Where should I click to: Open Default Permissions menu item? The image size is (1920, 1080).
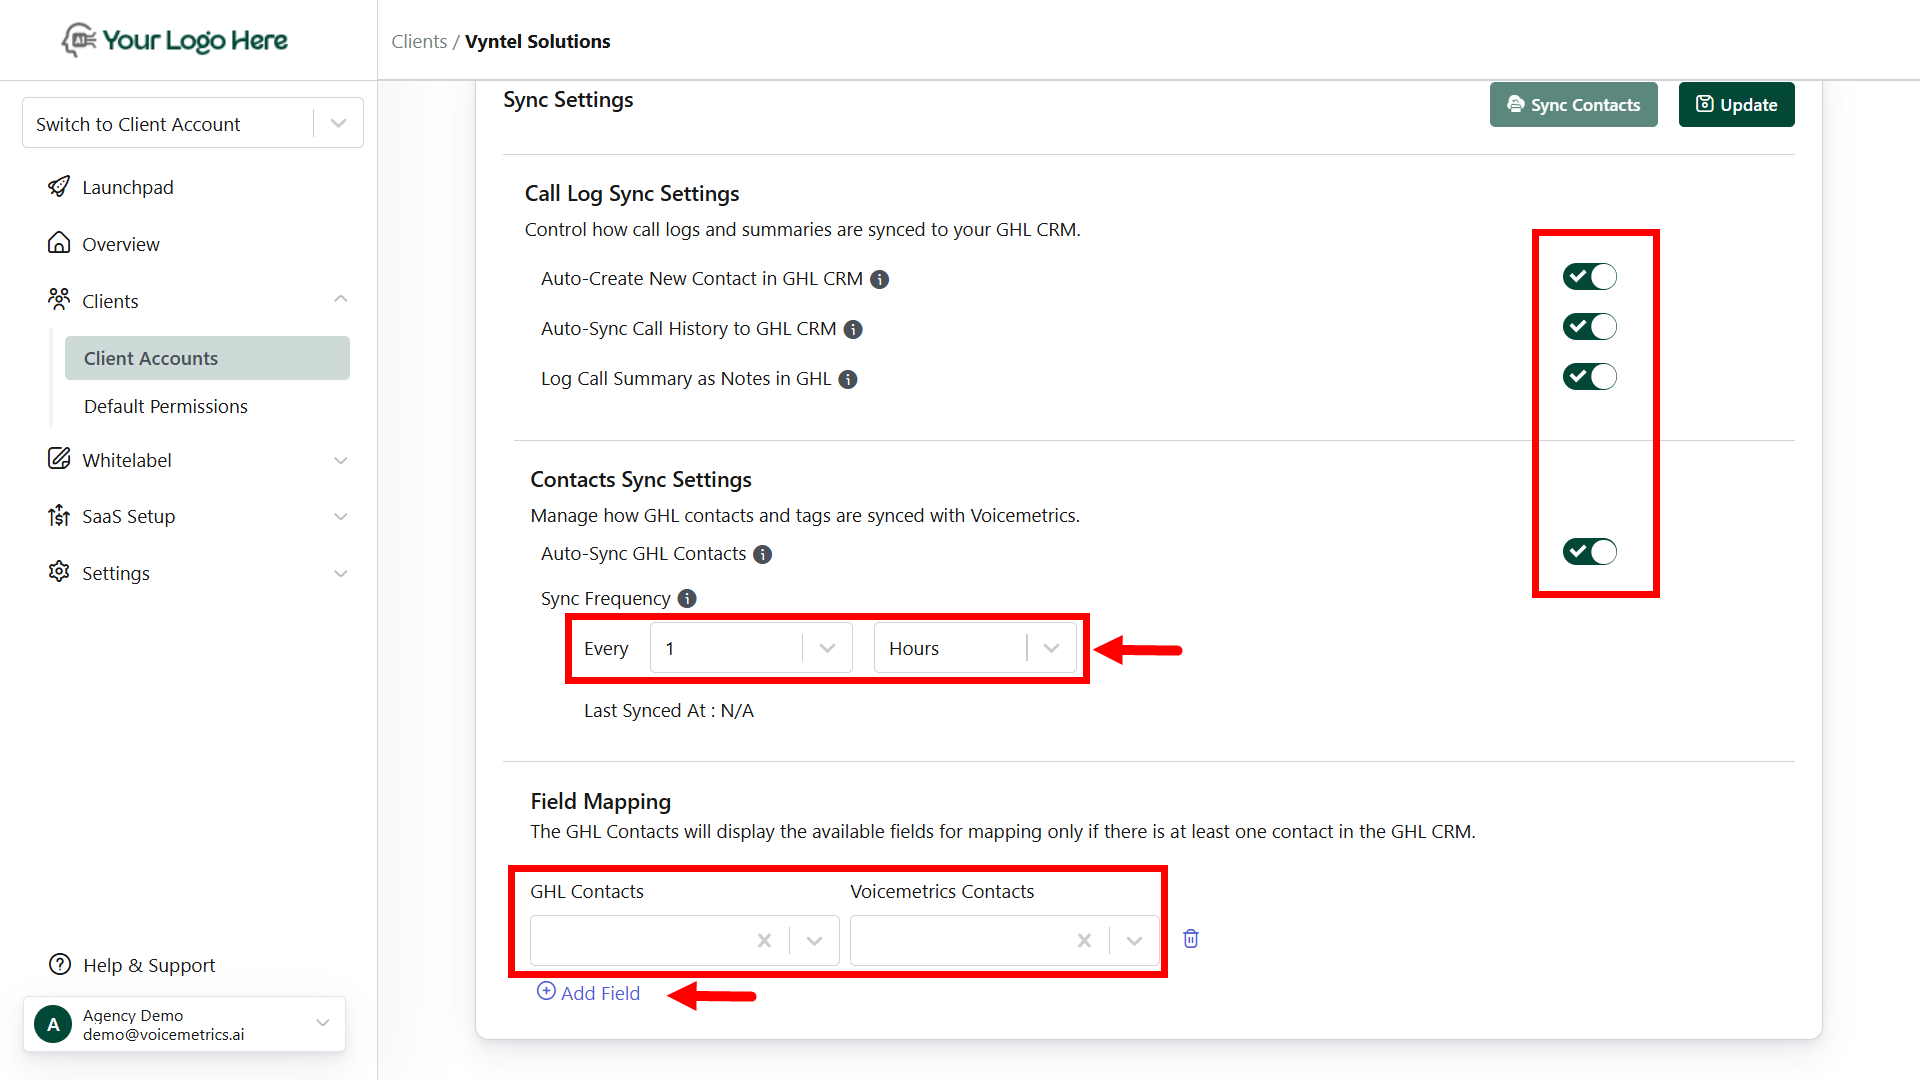pyautogui.click(x=166, y=407)
